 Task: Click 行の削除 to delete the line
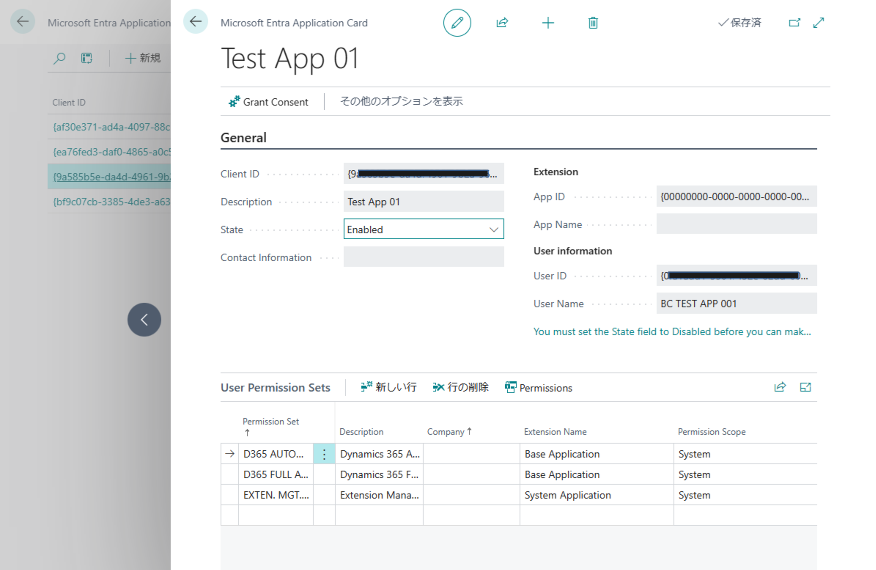pyautogui.click(x=460, y=387)
